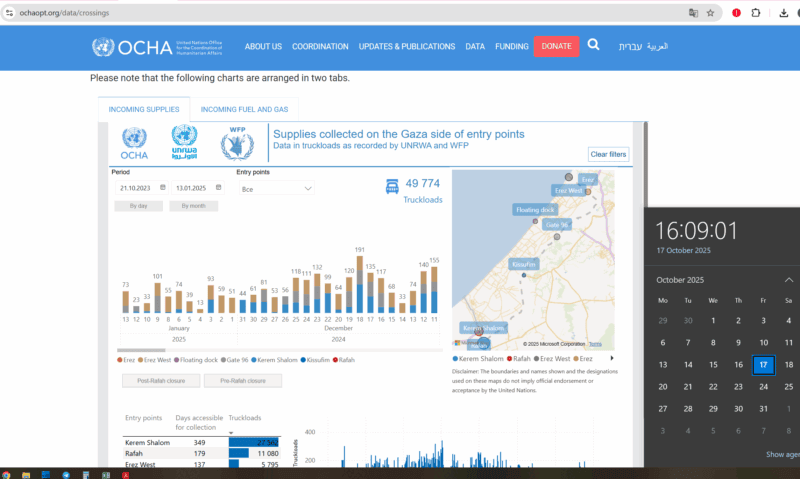Viewport: 800px width, 479px height.
Task: Select October 24 in the calendar flyout
Action: pos(765,386)
